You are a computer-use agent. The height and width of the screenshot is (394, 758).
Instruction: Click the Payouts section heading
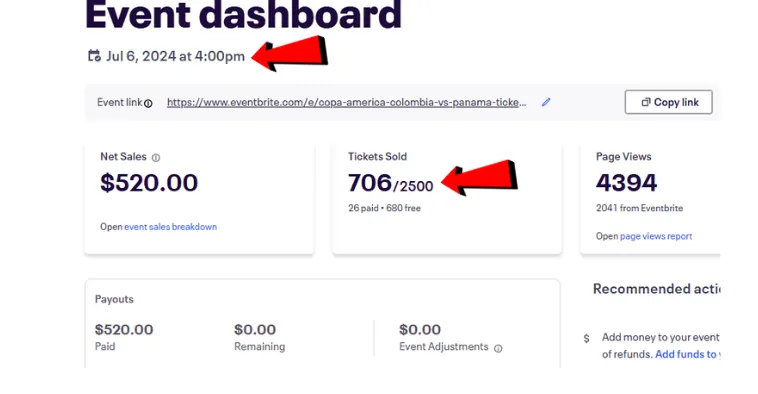pos(114,299)
